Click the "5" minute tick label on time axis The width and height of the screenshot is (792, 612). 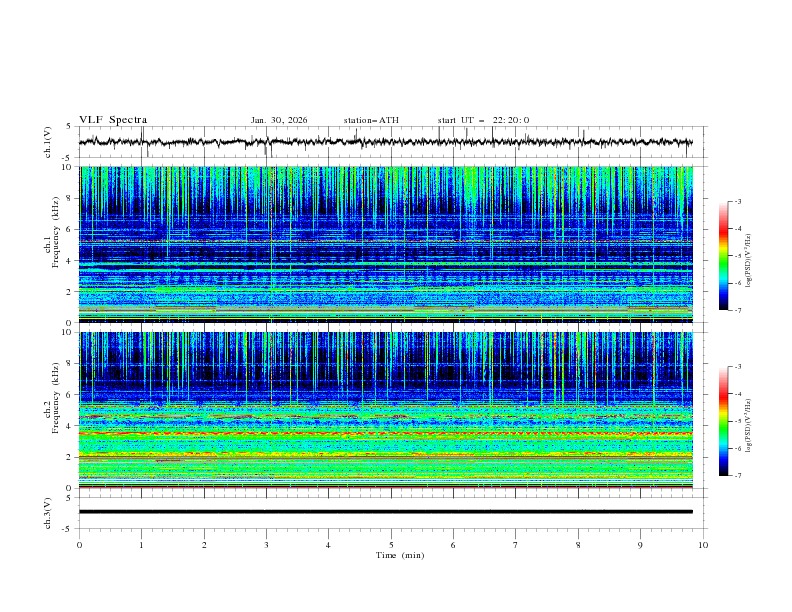(x=391, y=545)
